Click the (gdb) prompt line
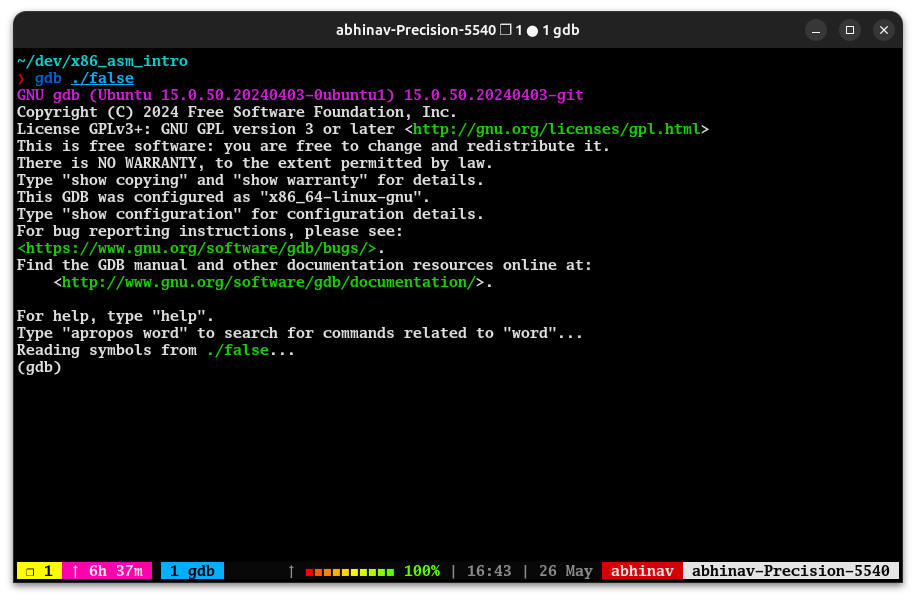The height and width of the screenshot is (599, 916). click(x=39, y=367)
